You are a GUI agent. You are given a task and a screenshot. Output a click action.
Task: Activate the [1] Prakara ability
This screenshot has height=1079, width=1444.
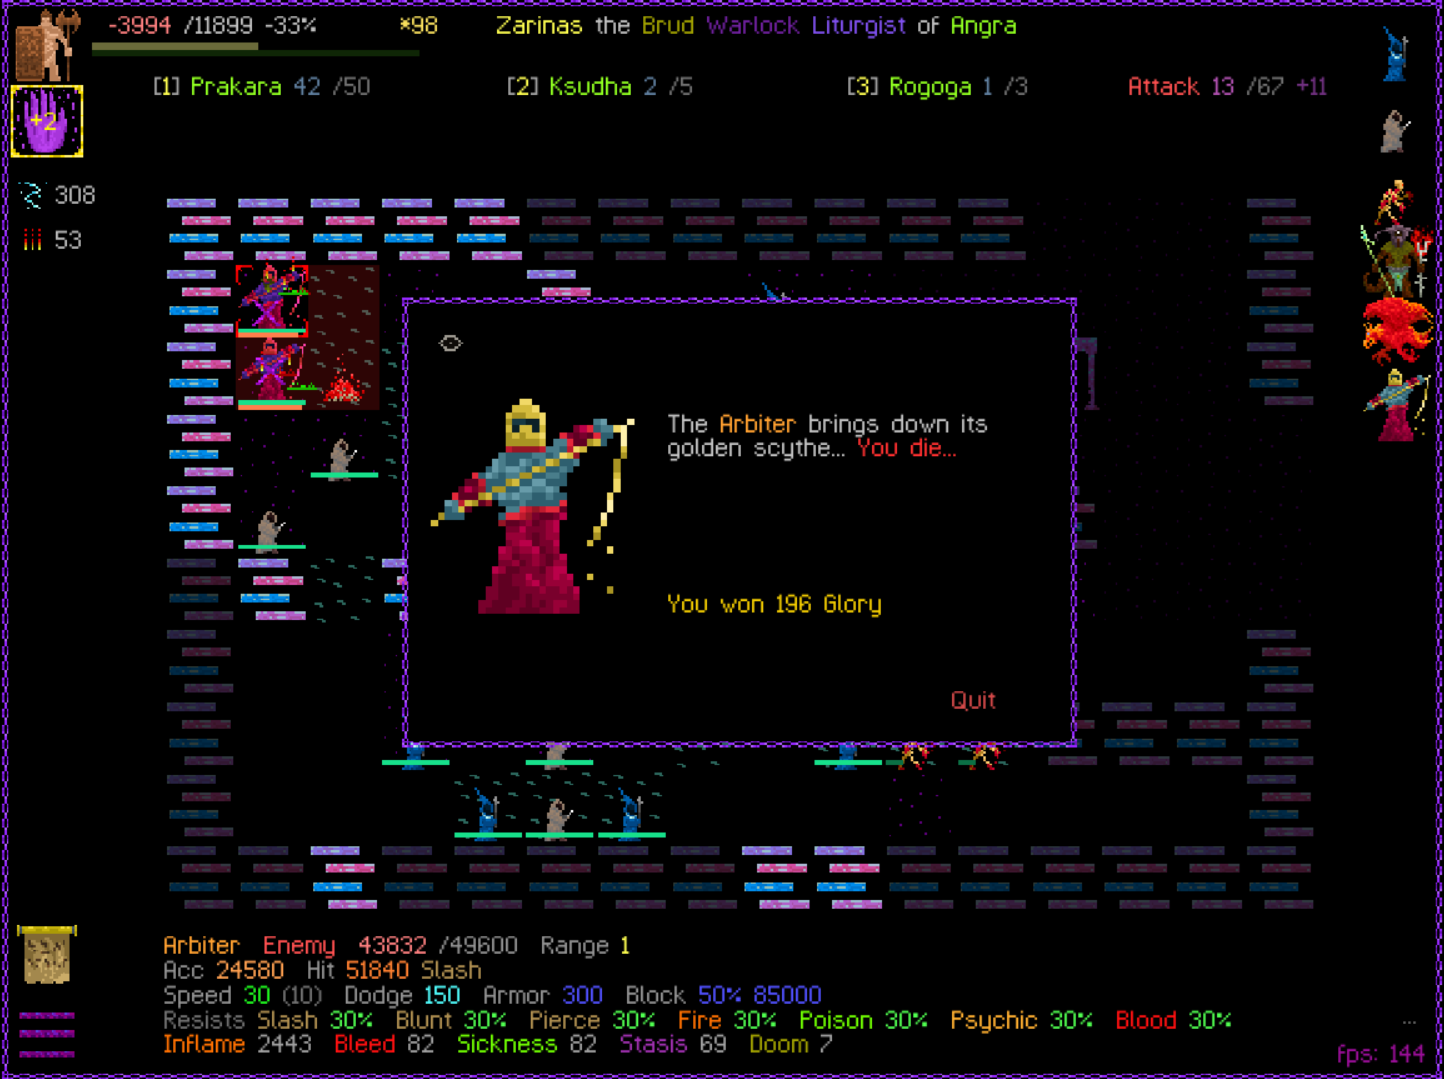261,87
